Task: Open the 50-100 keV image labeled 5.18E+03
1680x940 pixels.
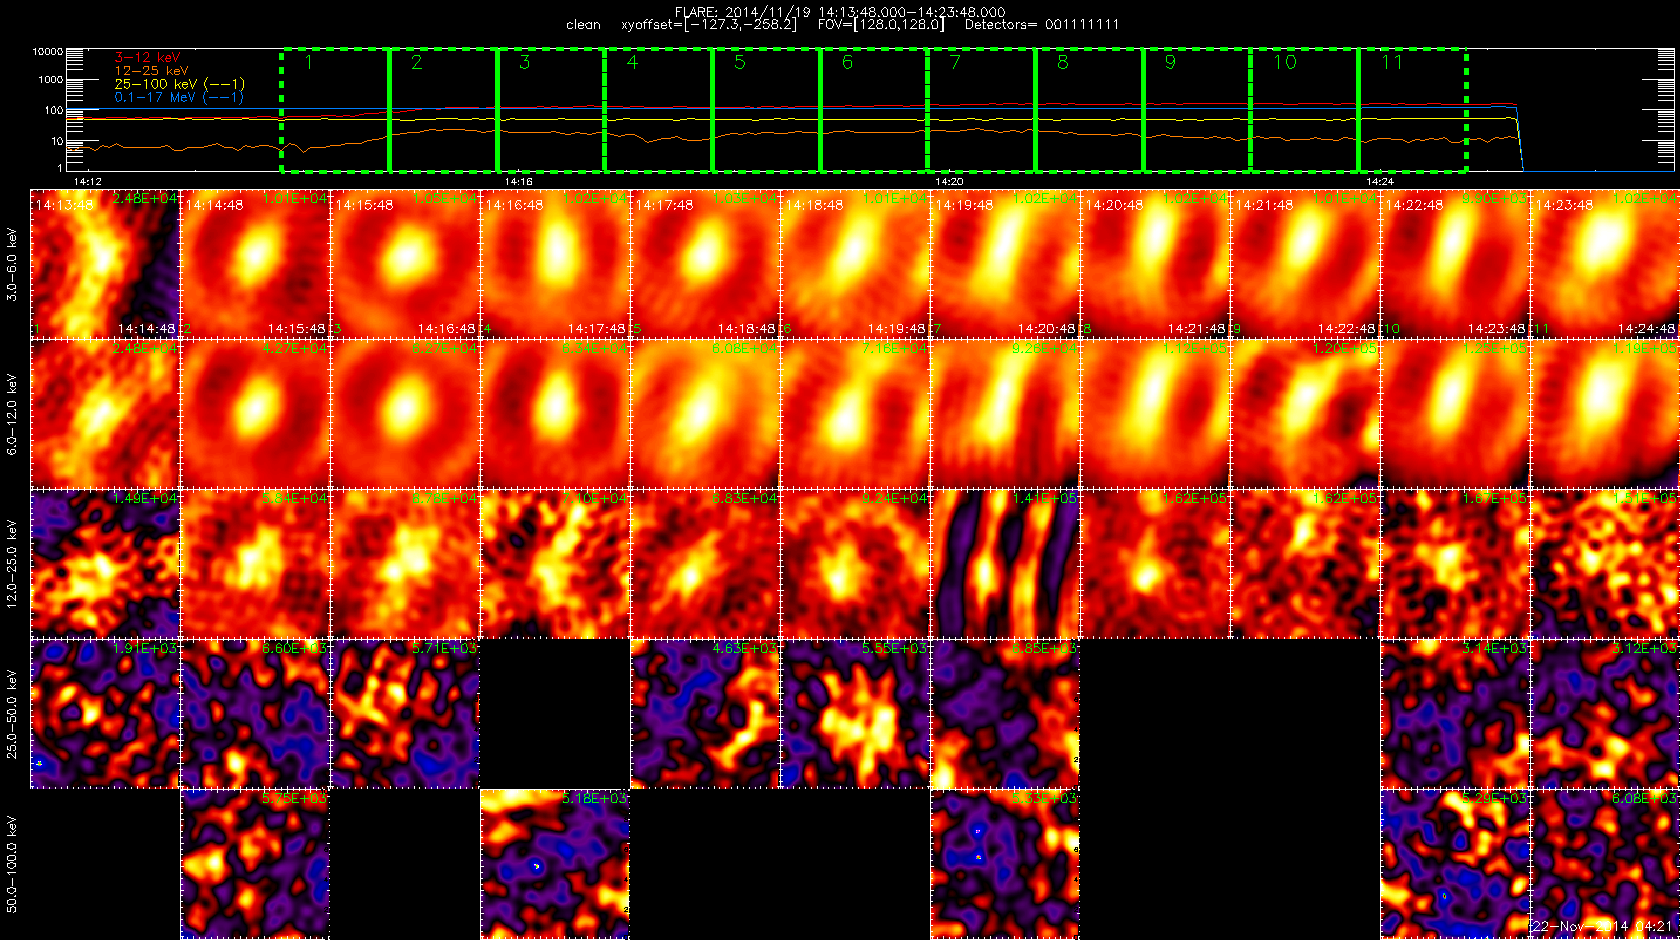Action: (x=555, y=864)
